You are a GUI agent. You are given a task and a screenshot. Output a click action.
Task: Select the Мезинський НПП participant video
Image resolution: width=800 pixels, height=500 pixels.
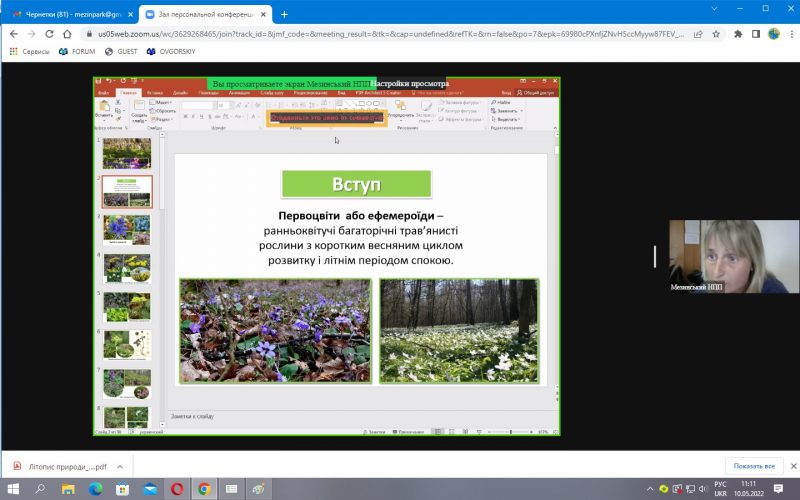point(734,257)
